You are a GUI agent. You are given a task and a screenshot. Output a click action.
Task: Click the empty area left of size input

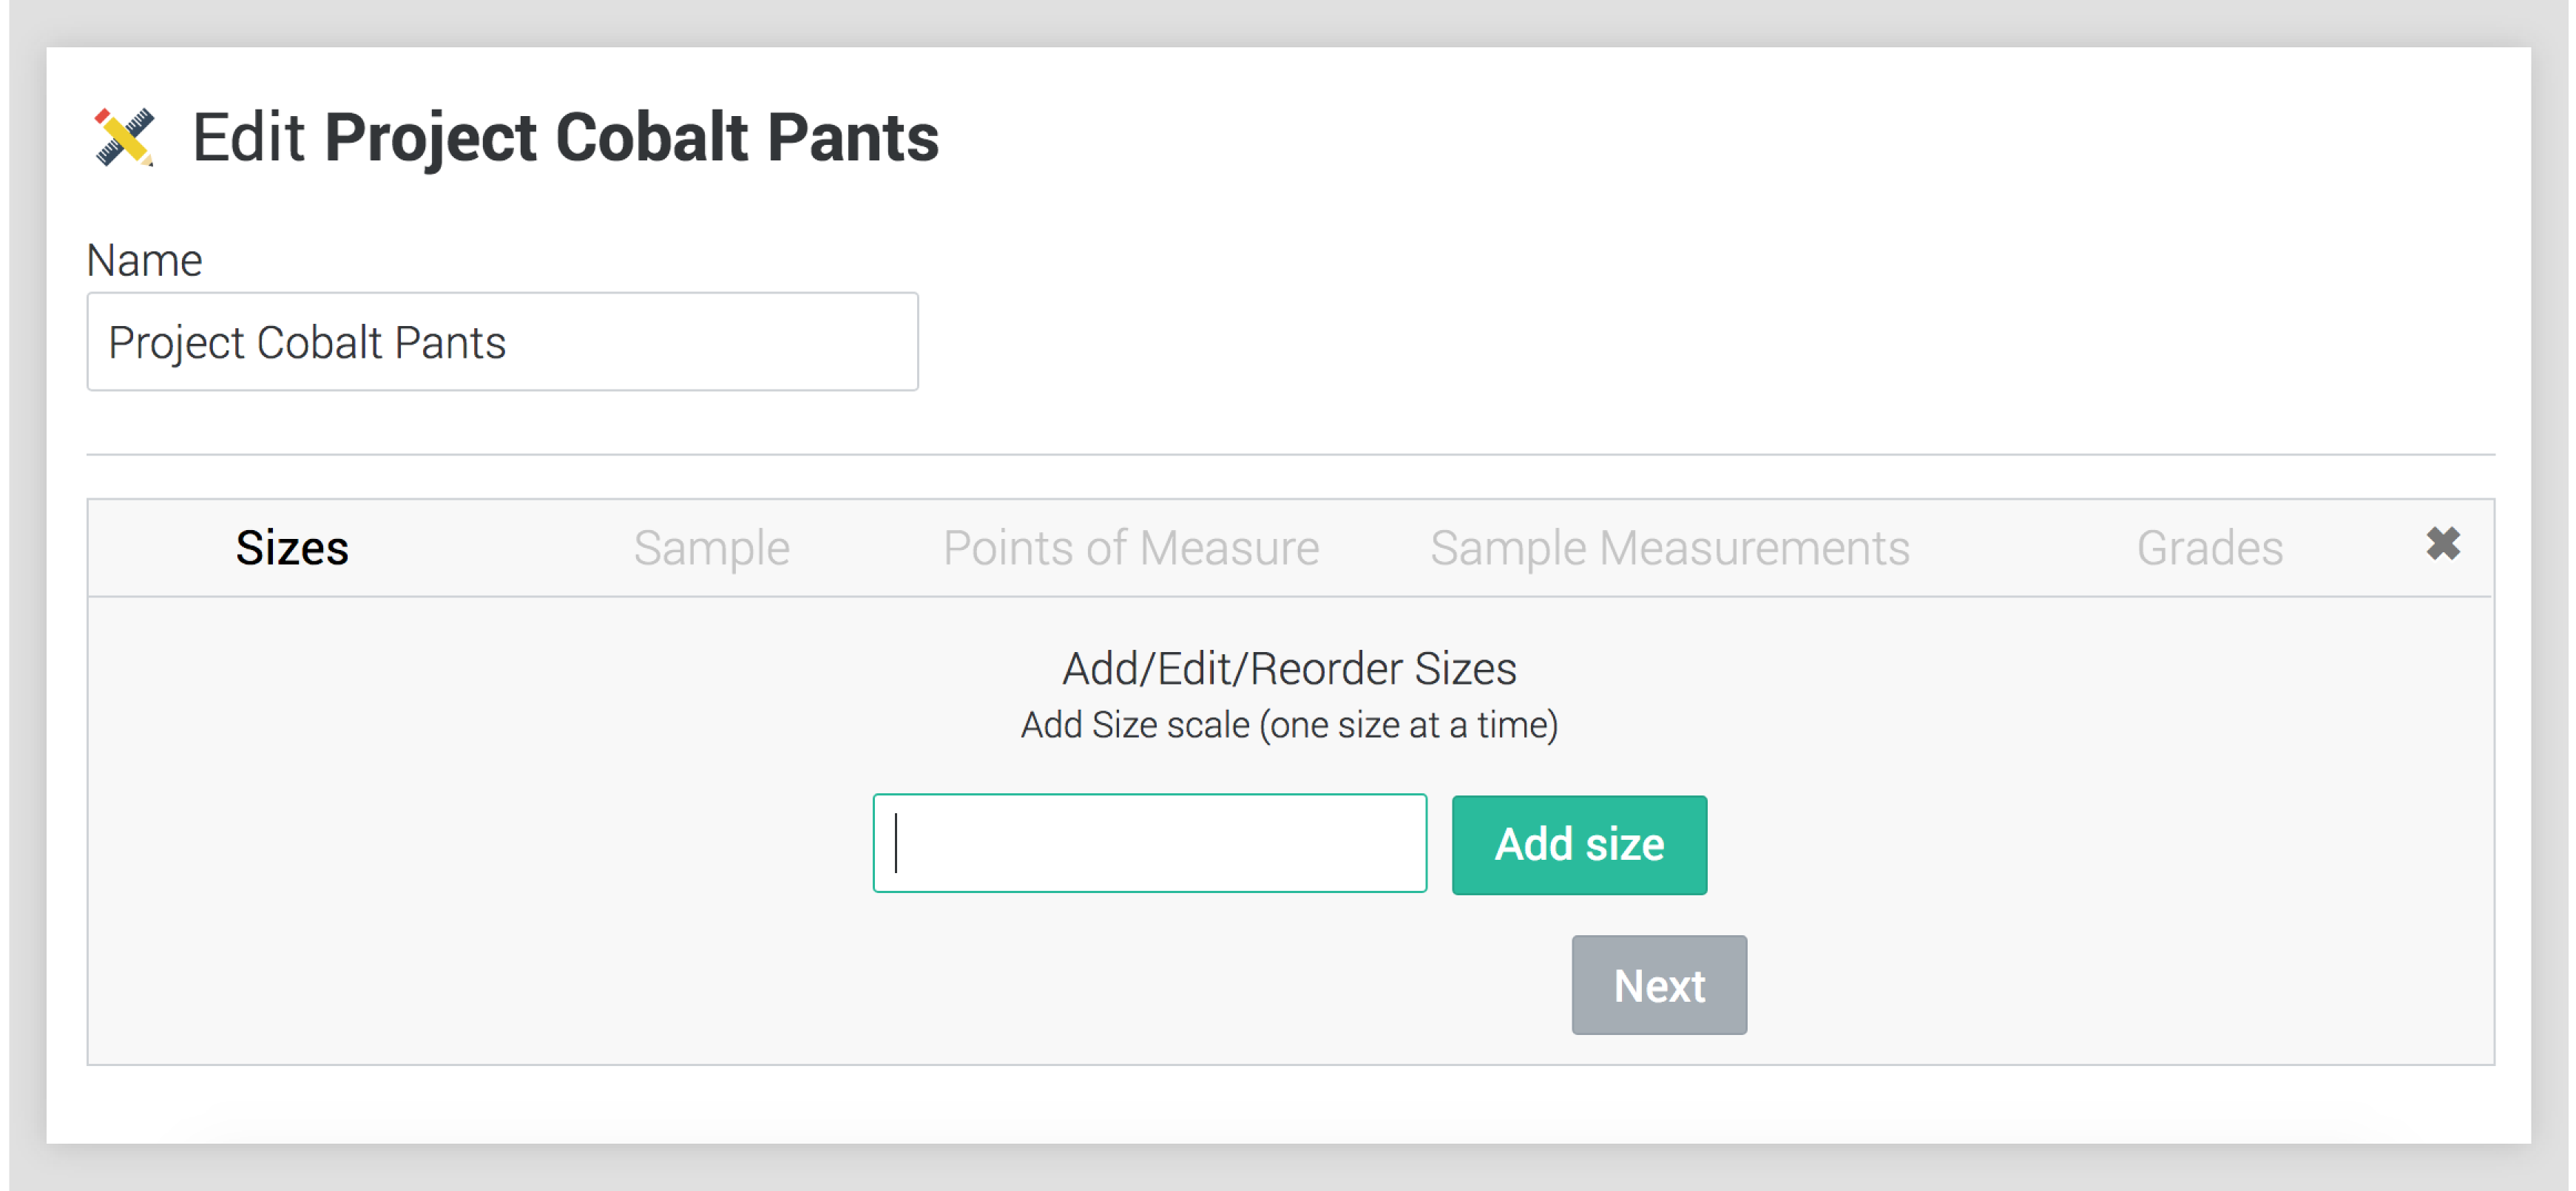[x=480, y=843]
